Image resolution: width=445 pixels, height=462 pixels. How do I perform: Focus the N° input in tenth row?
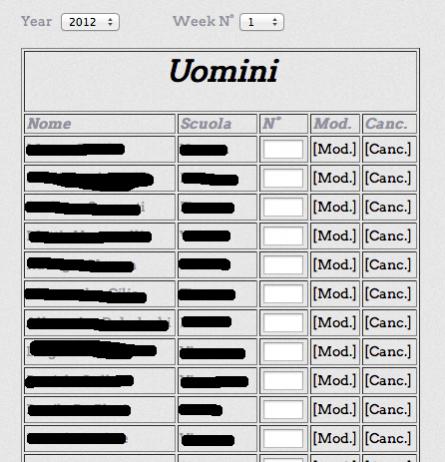(x=283, y=409)
